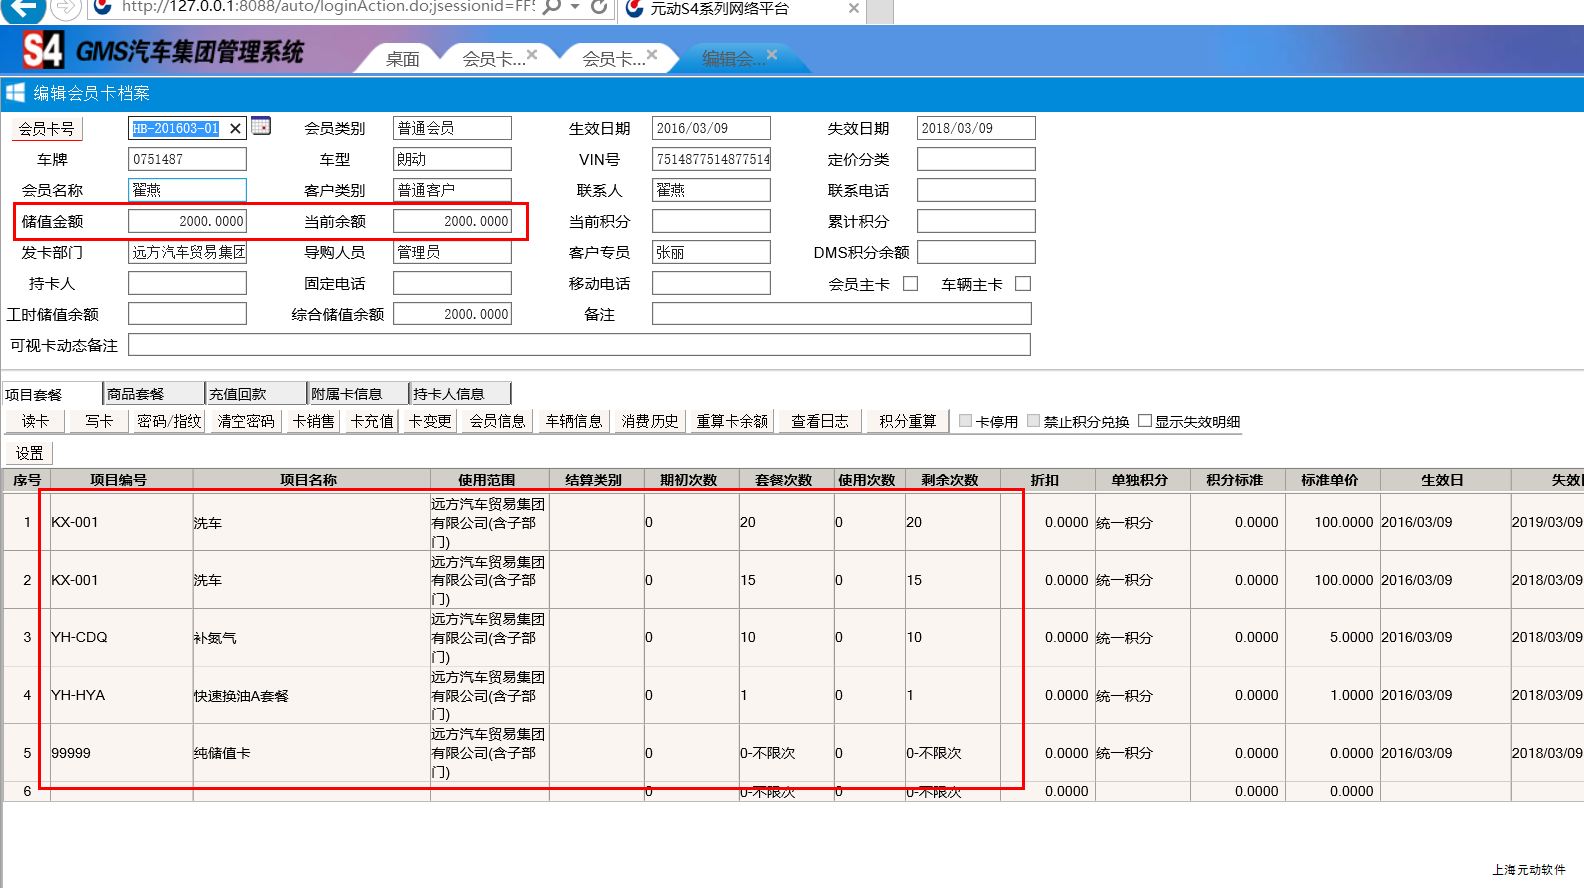Switch to the 充值回款 tab
This screenshot has height=888, width=1584.
point(255,394)
